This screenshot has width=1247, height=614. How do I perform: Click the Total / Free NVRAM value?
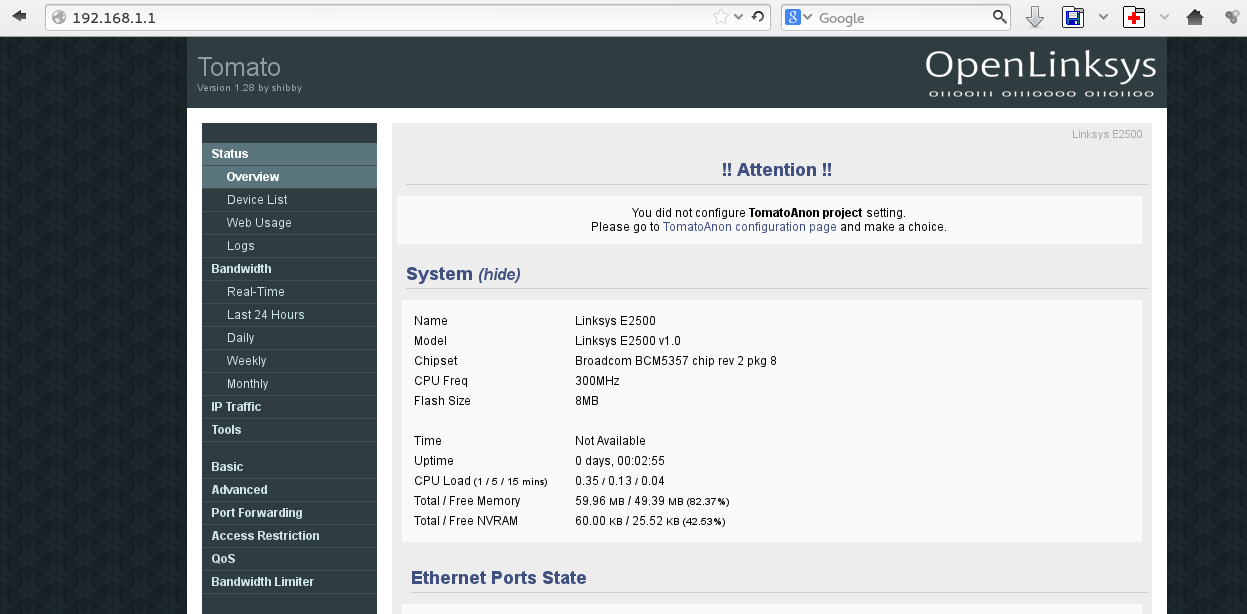tap(650, 521)
